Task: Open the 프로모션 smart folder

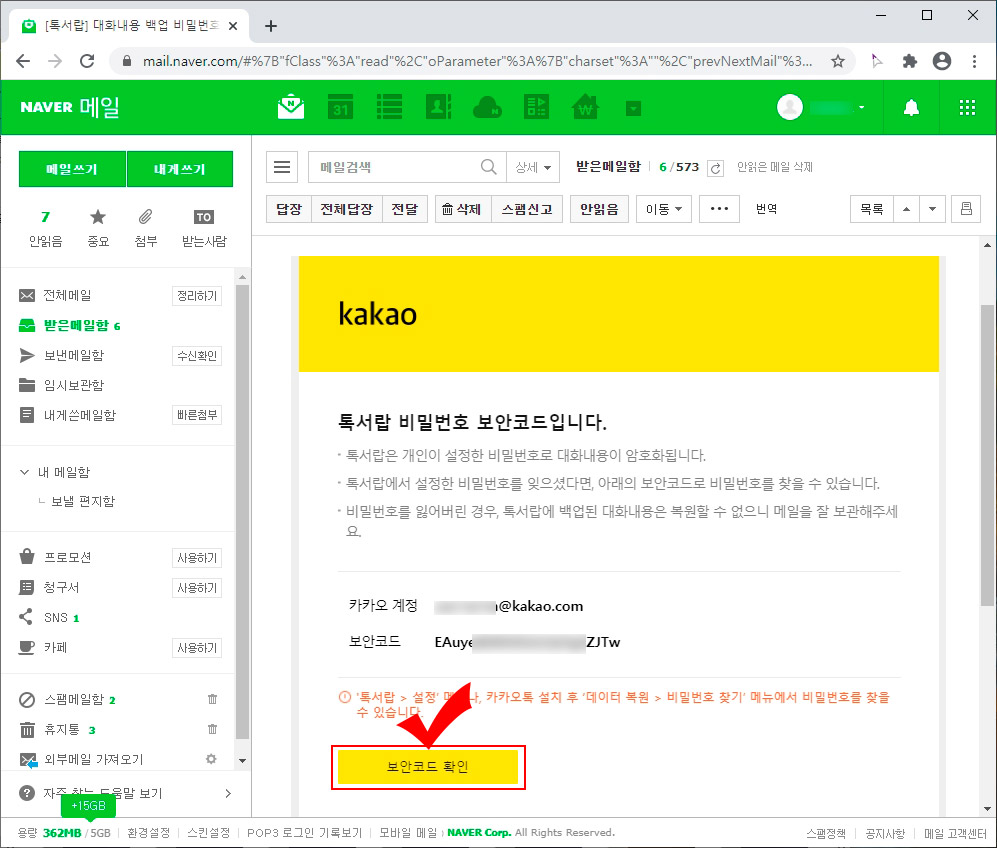Action: click(x=67, y=557)
